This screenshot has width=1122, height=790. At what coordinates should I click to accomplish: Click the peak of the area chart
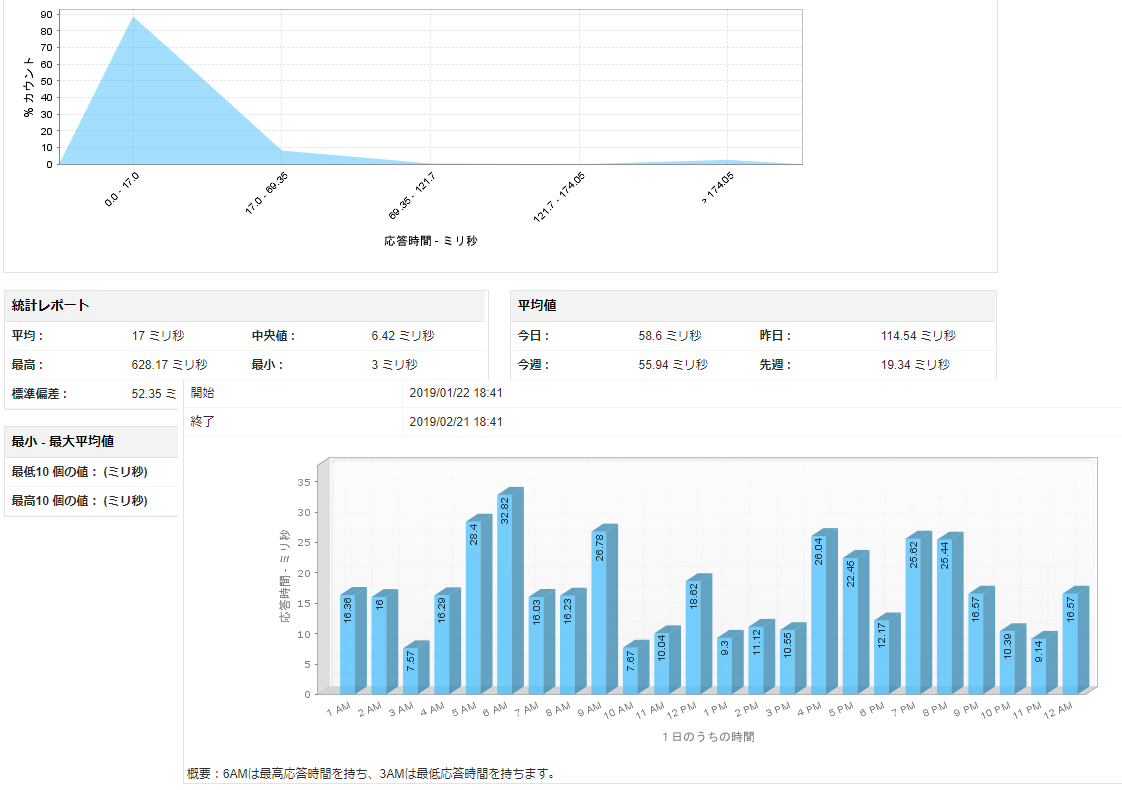pyautogui.click(x=133, y=18)
